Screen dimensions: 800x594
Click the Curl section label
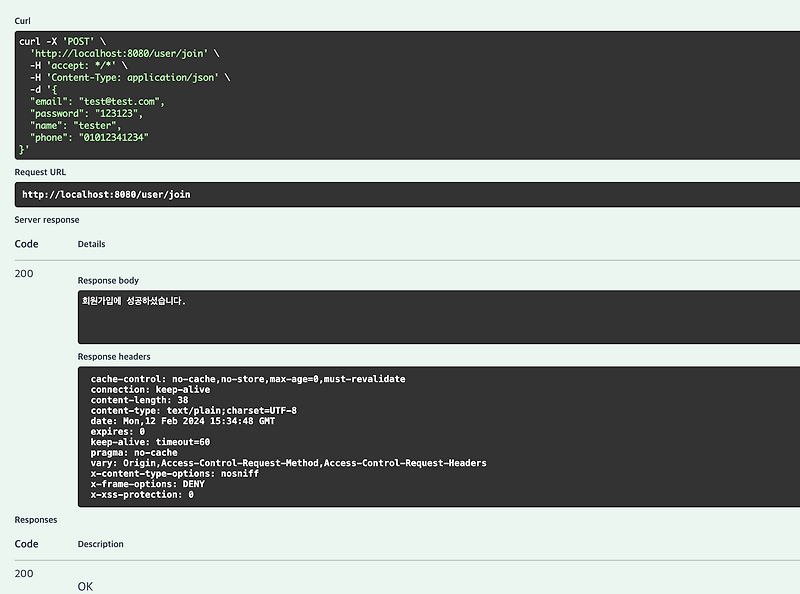click(x=21, y=19)
